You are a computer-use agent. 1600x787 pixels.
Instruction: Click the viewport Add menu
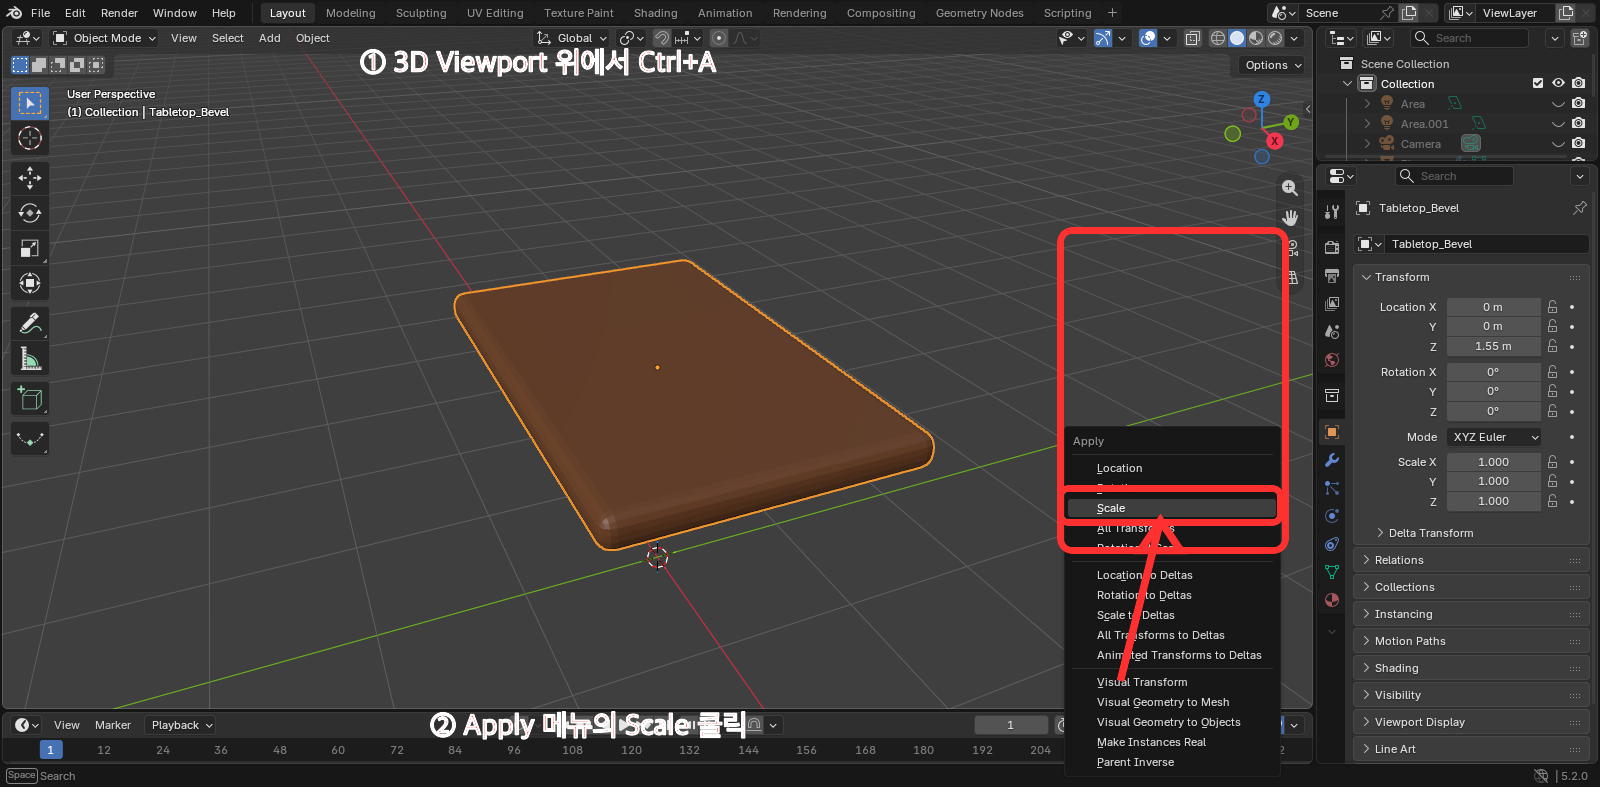click(x=270, y=38)
